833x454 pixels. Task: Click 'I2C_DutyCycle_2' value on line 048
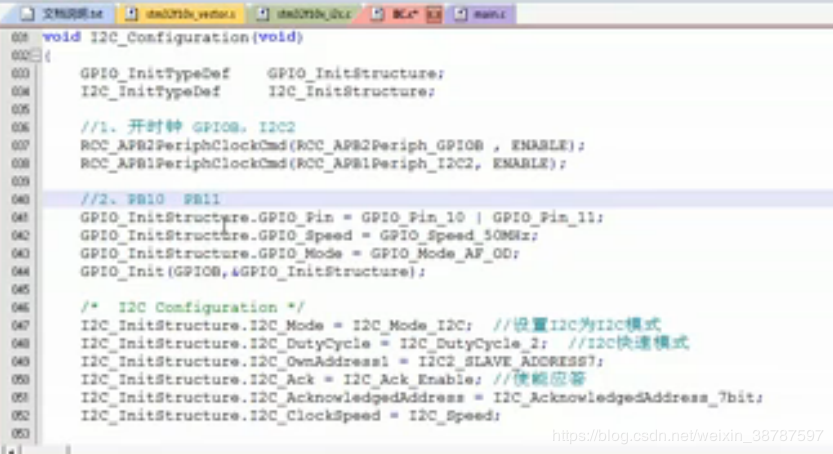click(x=469, y=344)
